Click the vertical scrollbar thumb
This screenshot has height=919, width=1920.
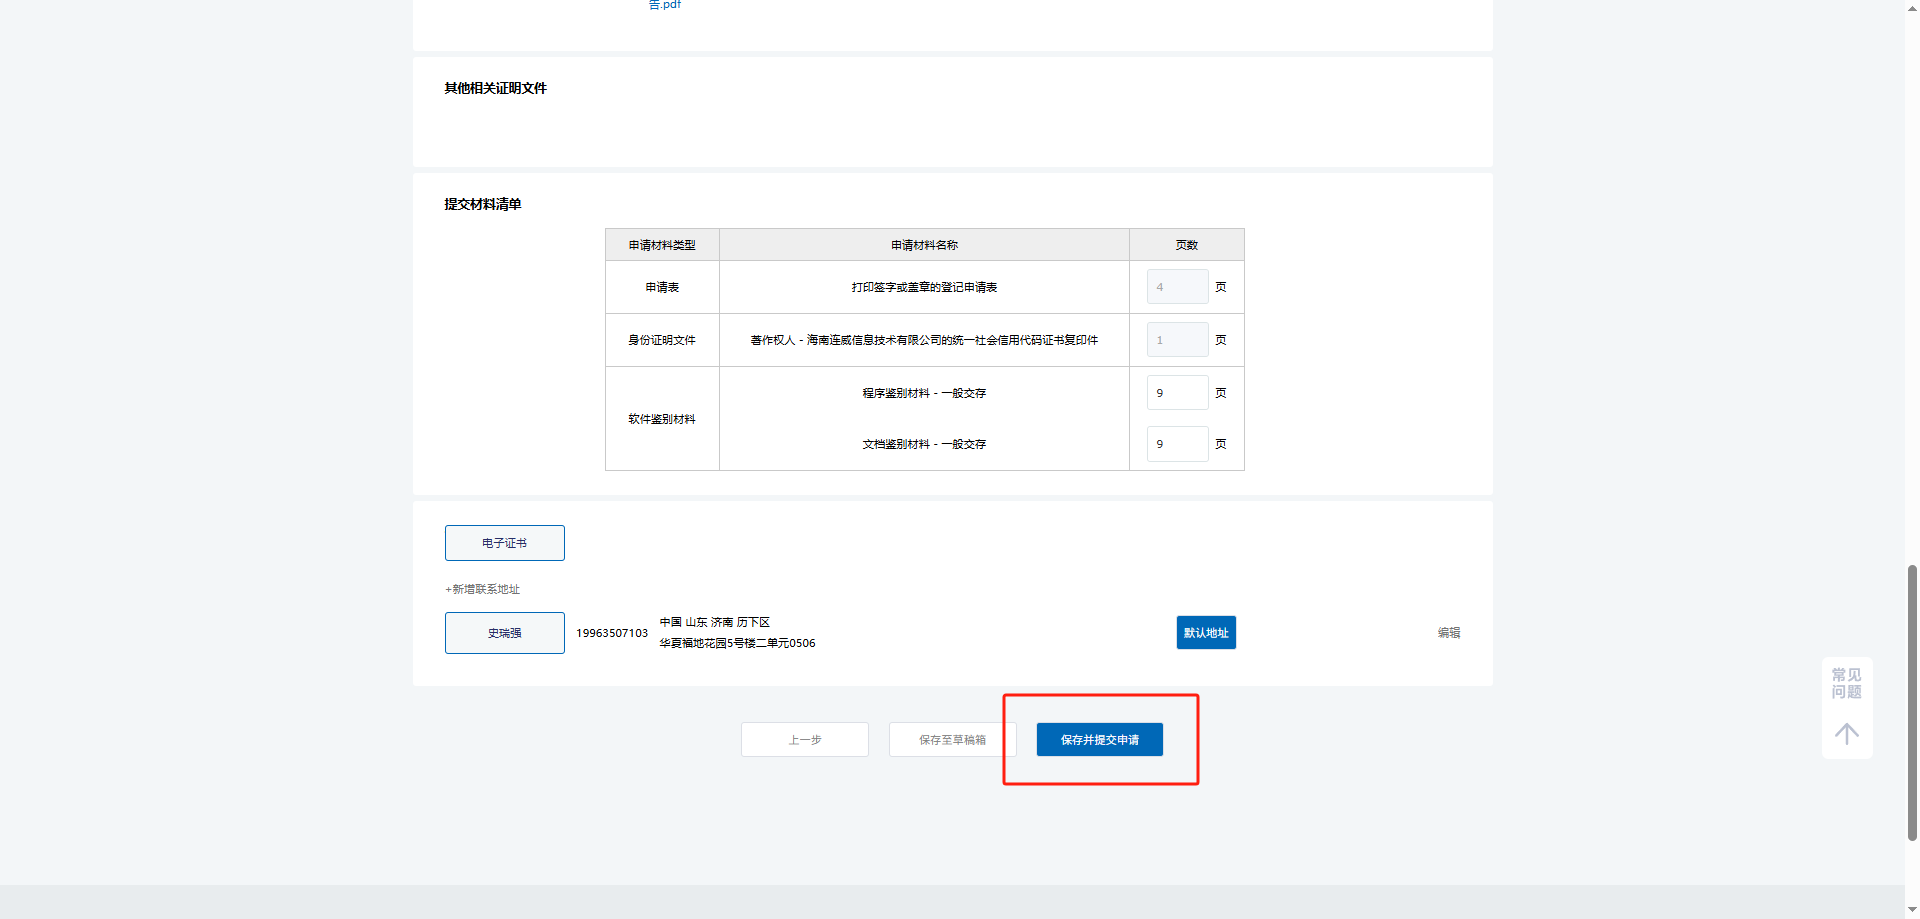pos(1912,700)
